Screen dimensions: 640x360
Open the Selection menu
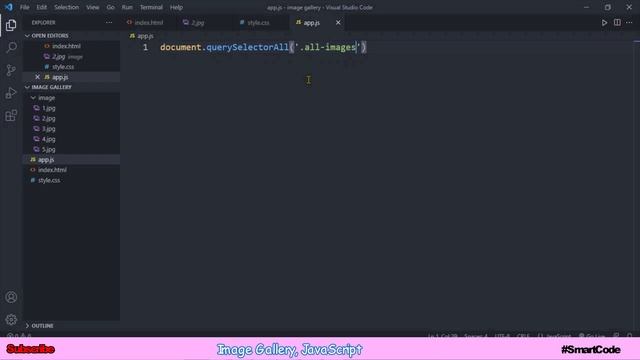point(67,7)
